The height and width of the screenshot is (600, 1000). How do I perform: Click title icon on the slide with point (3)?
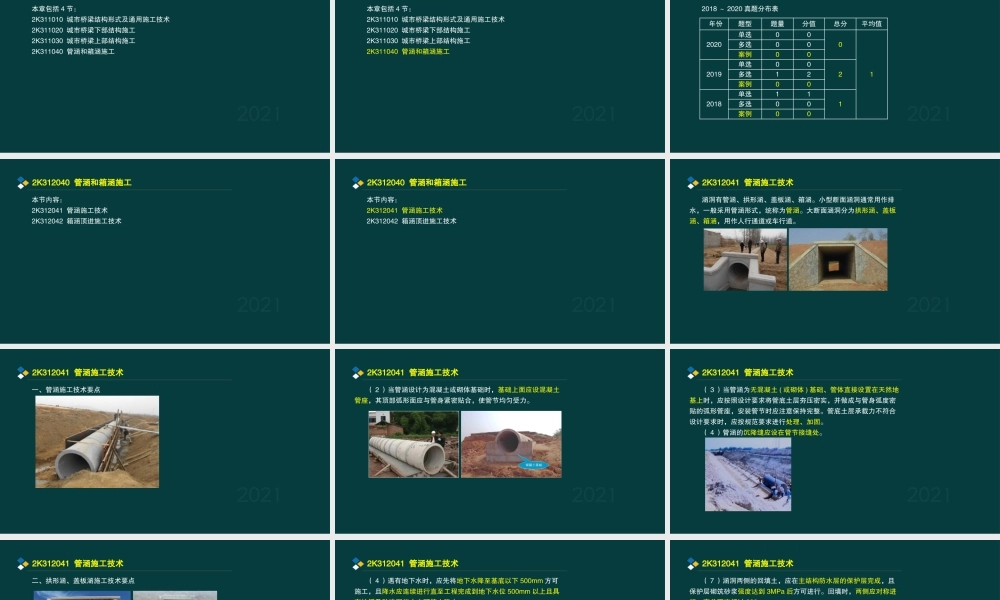(693, 373)
